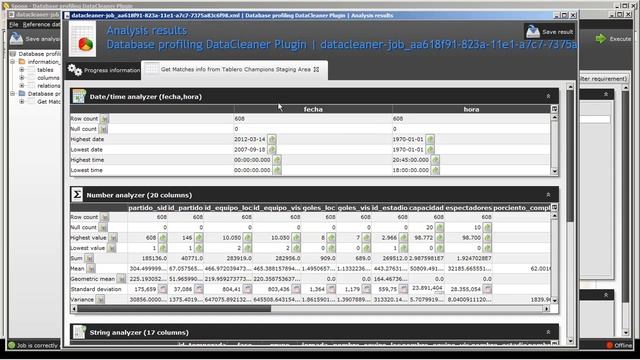The image size is (640, 360).
Task: Click chart icon beside Variance label
Action: pyautogui.click(x=100, y=300)
